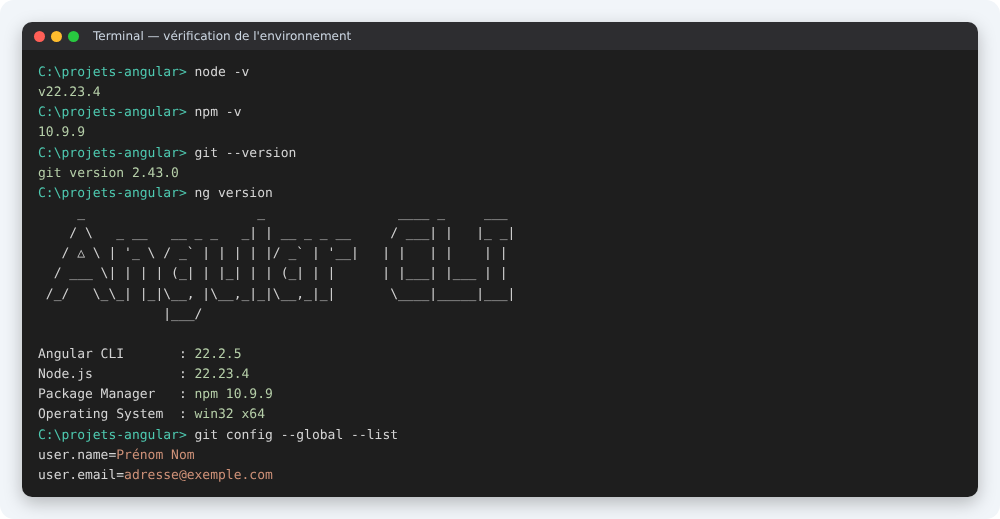Click the 'git config --global --list' command

pos(296,435)
